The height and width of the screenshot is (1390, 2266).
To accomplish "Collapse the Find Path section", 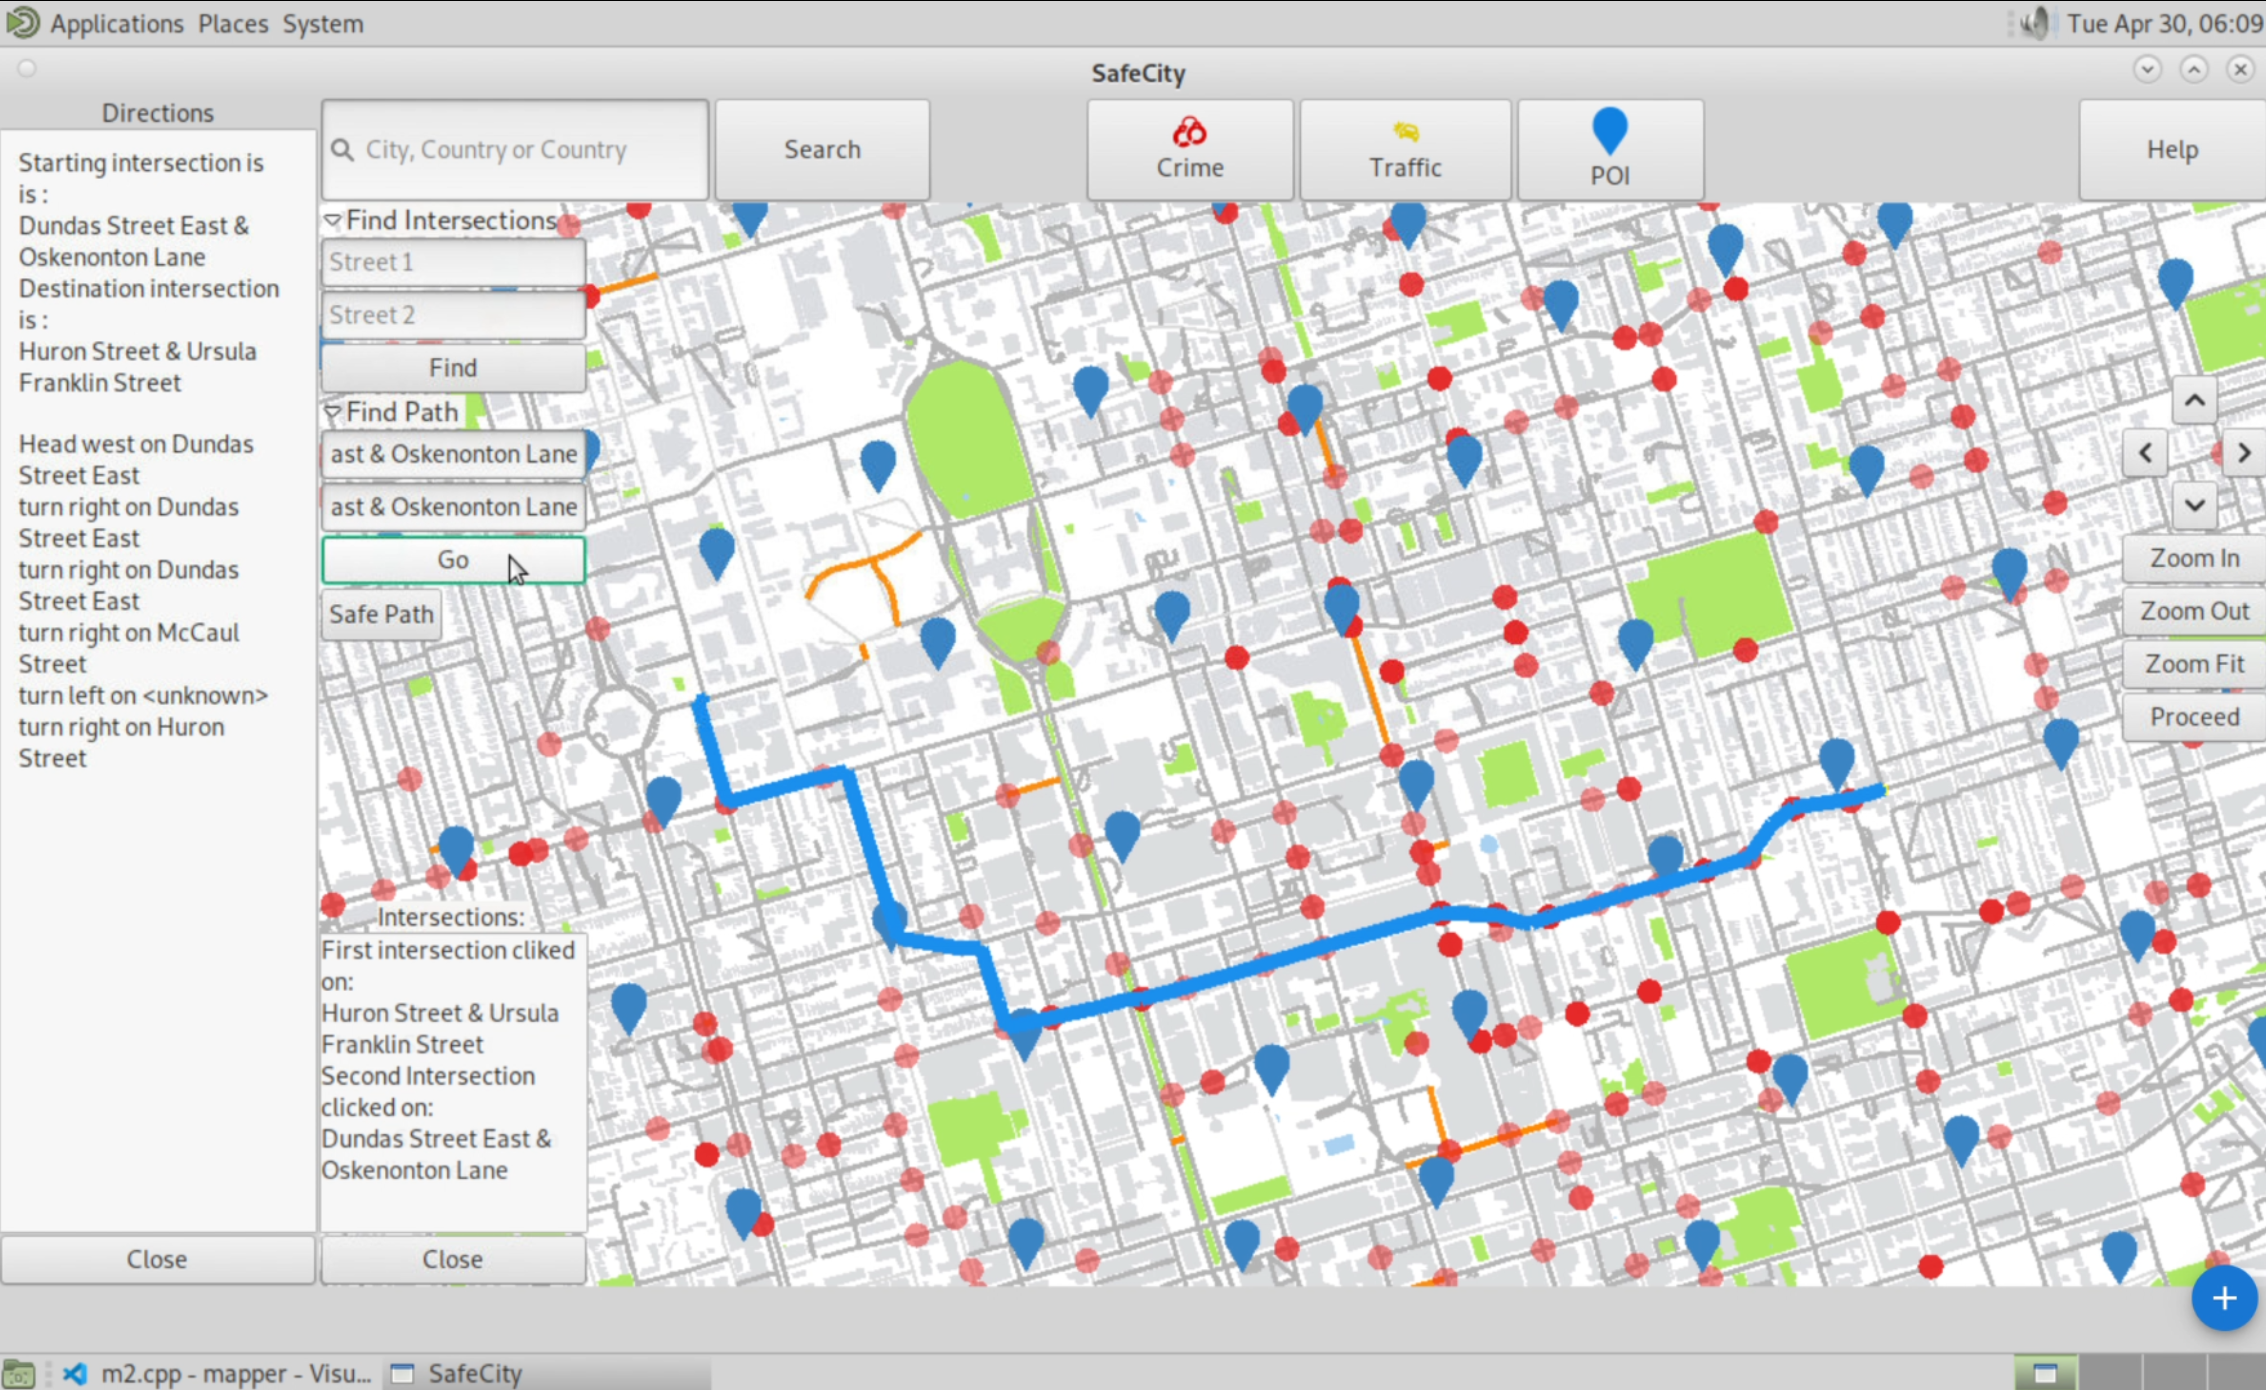I will (333, 412).
